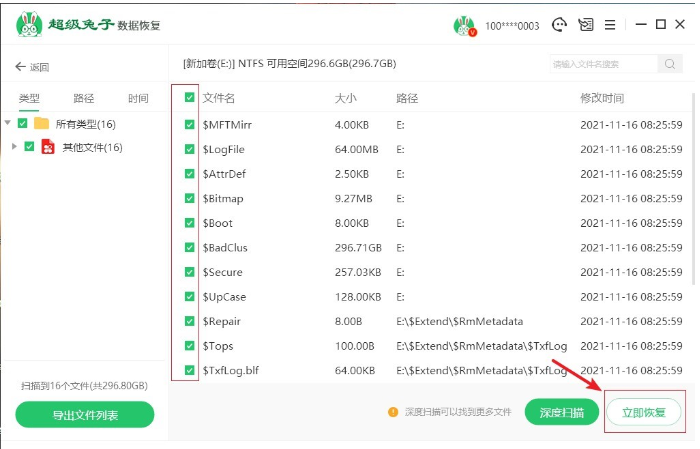Switch to the 时间 tab
The height and width of the screenshot is (449, 700).
[x=138, y=98]
